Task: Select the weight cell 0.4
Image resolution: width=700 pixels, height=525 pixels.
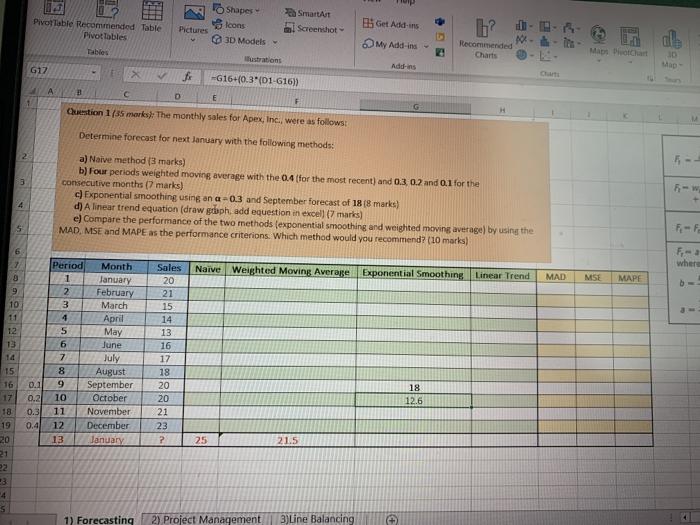Action: pyautogui.click(x=31, y=425)
